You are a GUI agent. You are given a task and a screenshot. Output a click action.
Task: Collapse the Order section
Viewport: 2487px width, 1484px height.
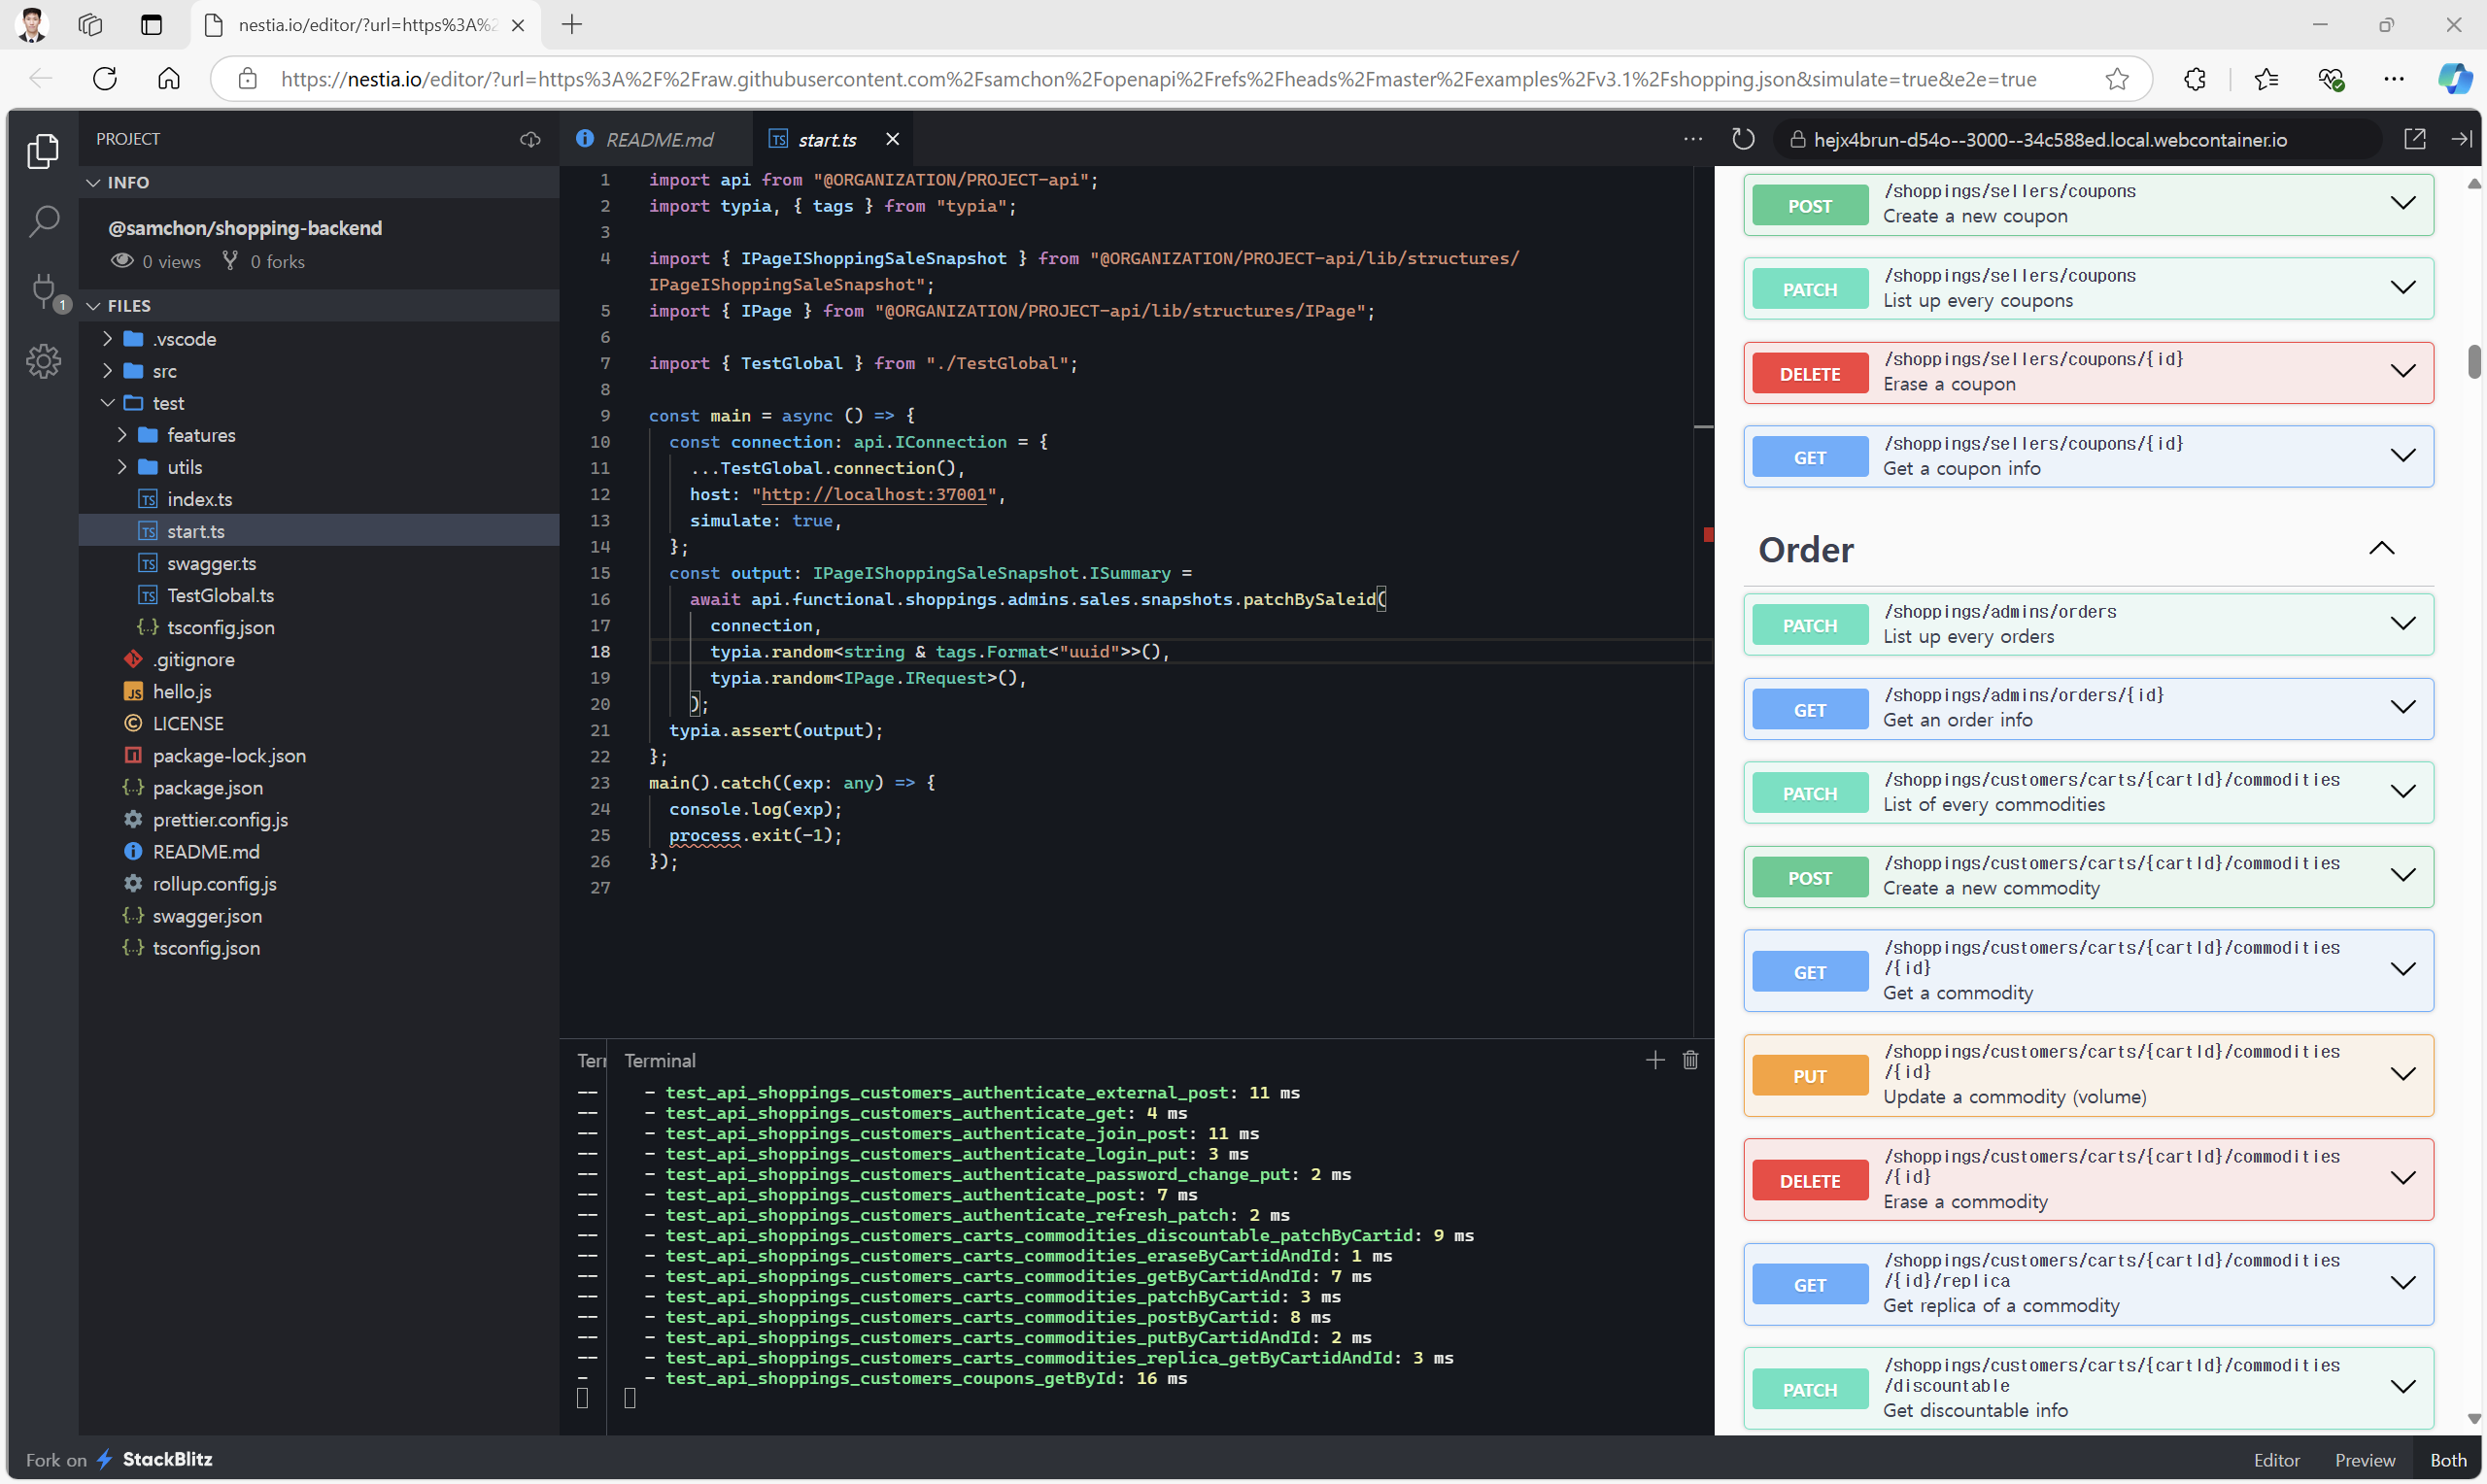(x=2381, y=549)
